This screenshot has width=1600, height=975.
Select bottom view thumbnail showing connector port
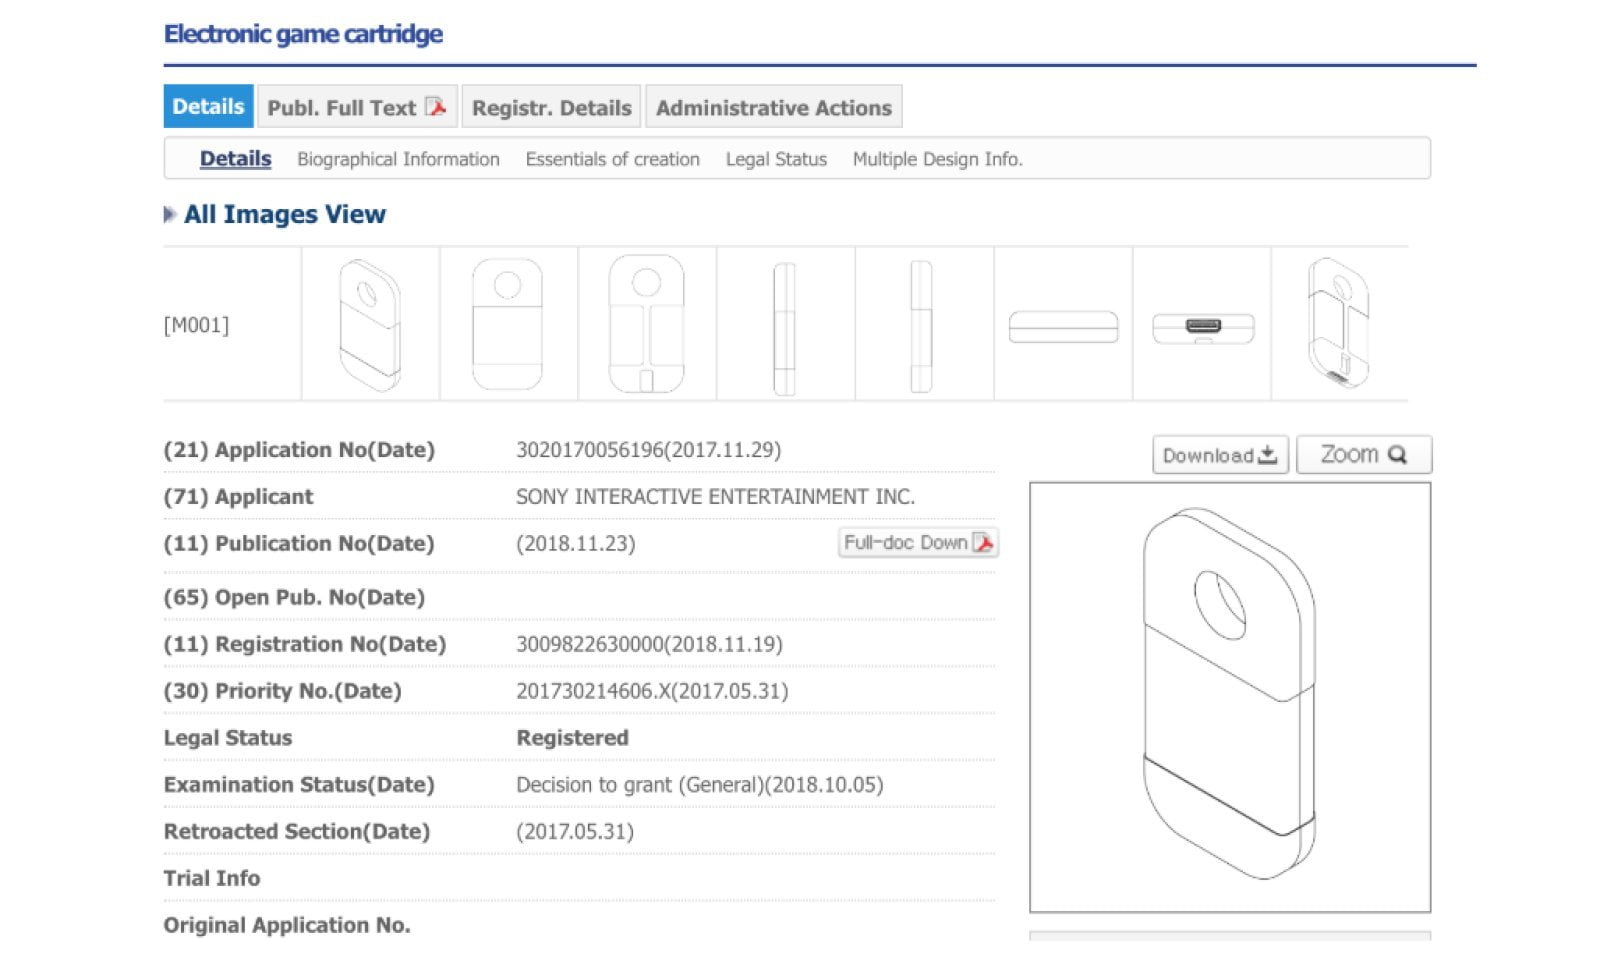(1202, 327)
